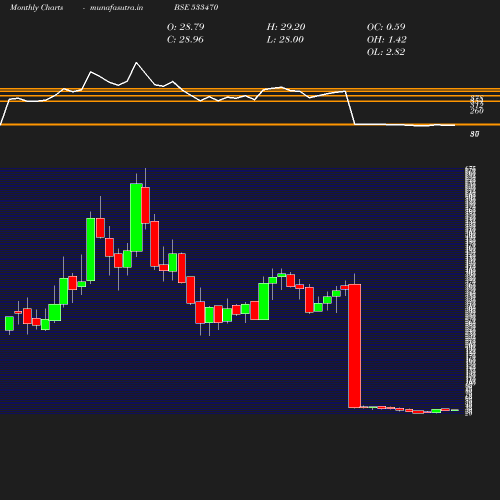This screenshot has height=500, width=500.
Task: Click the close value 'C: 28.96'
Action: (185, 39)
